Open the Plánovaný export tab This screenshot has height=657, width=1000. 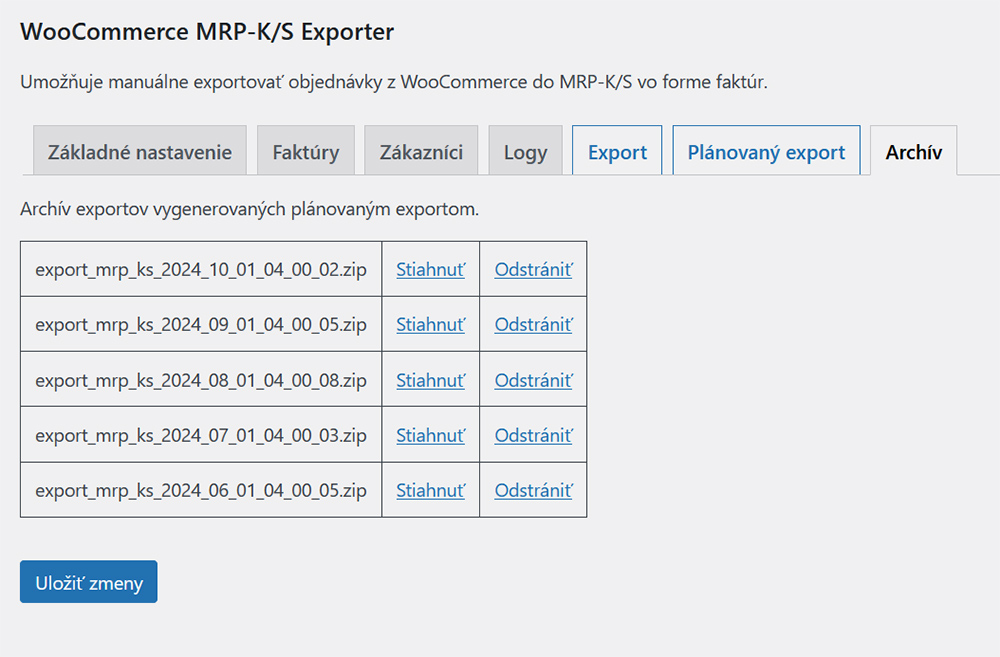tap(766, 151)
